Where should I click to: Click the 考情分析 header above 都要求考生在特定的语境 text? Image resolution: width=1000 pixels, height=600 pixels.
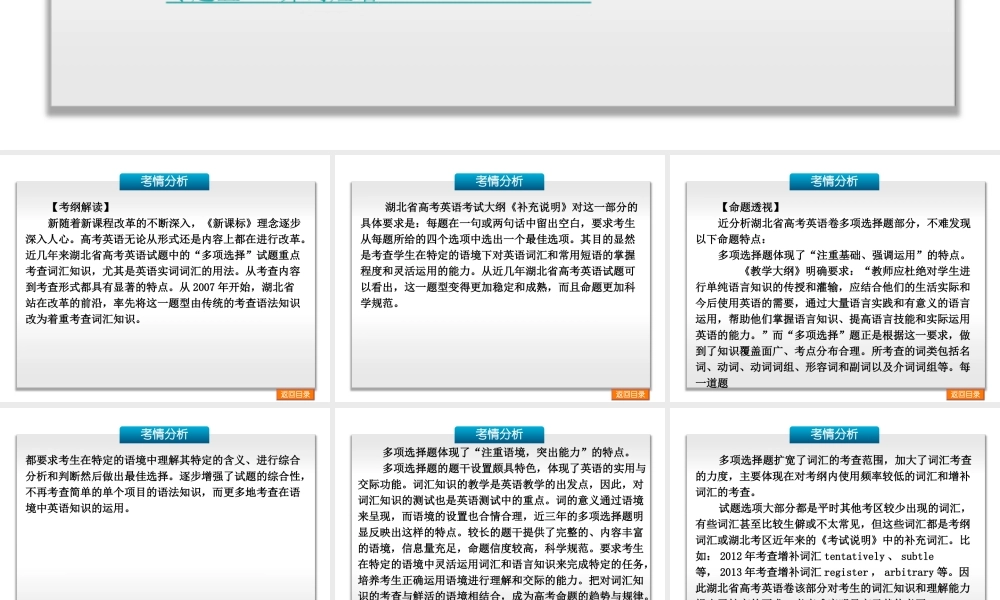coord(164,434)
